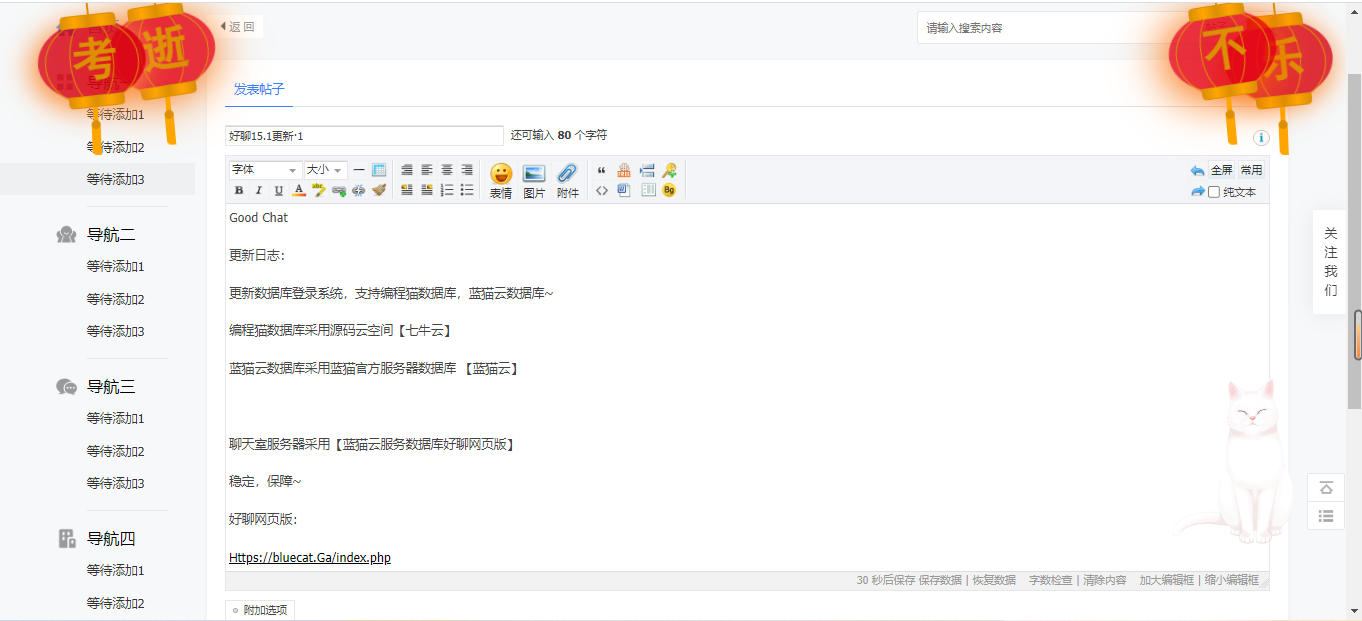Screen dimensions: 1362x621
Task: Click 保存数据 to save draft
Action: coord(940,580)
